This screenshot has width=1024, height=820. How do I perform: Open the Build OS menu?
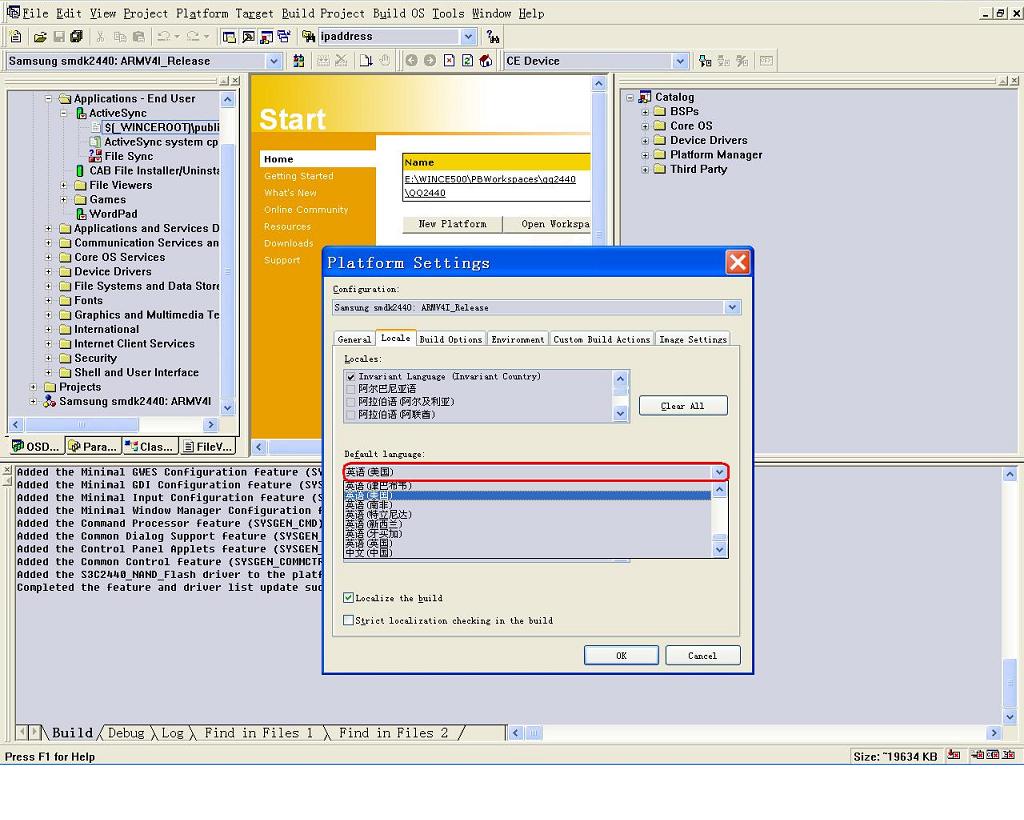pyautogui.click(x=398, y=13)
